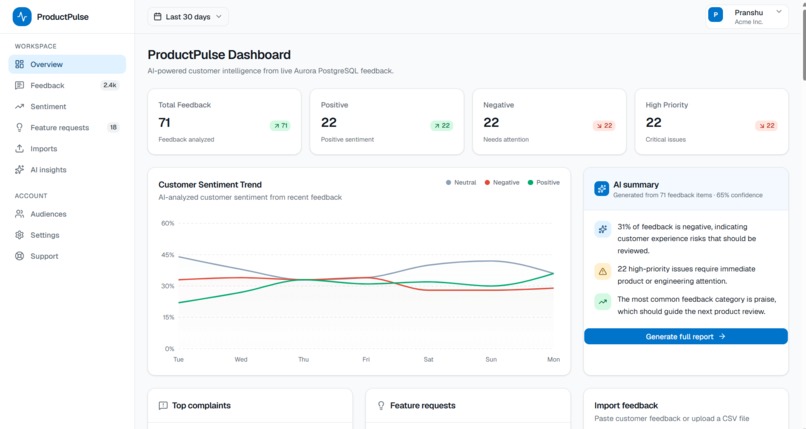Click the green trend icon beside praise insight

tap(602, 302)
